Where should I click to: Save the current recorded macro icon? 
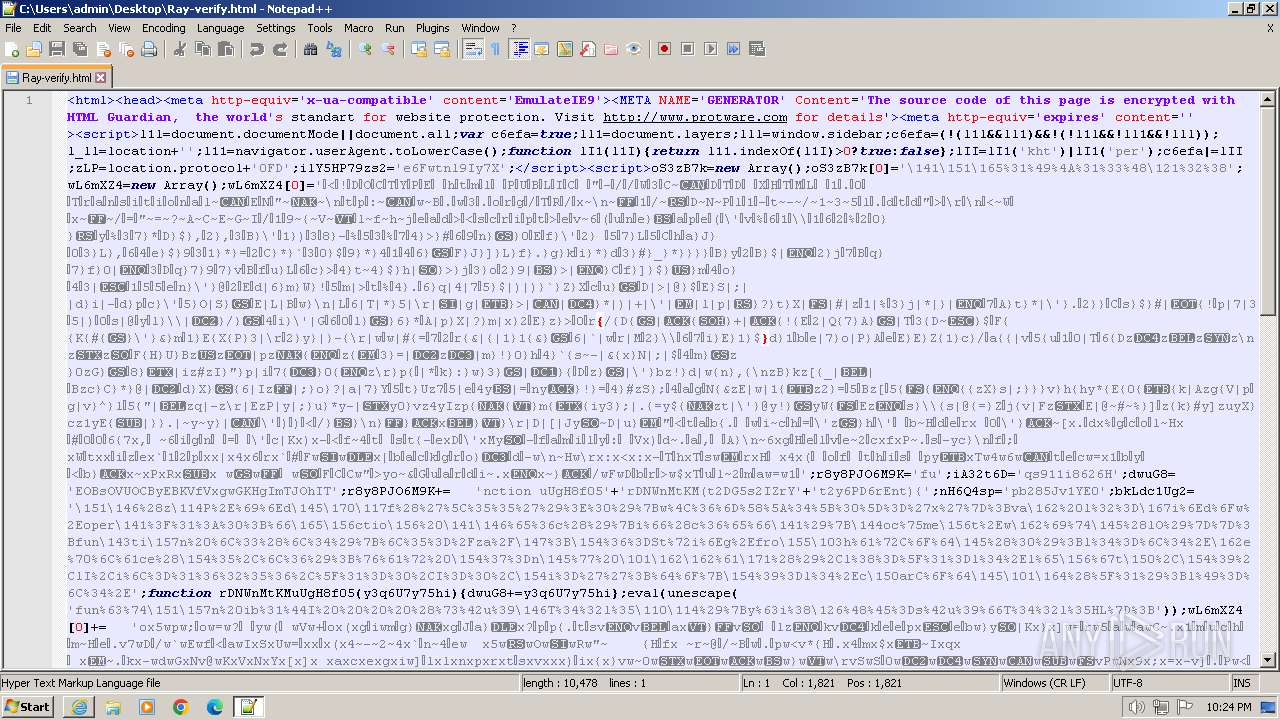click(757, 49)
